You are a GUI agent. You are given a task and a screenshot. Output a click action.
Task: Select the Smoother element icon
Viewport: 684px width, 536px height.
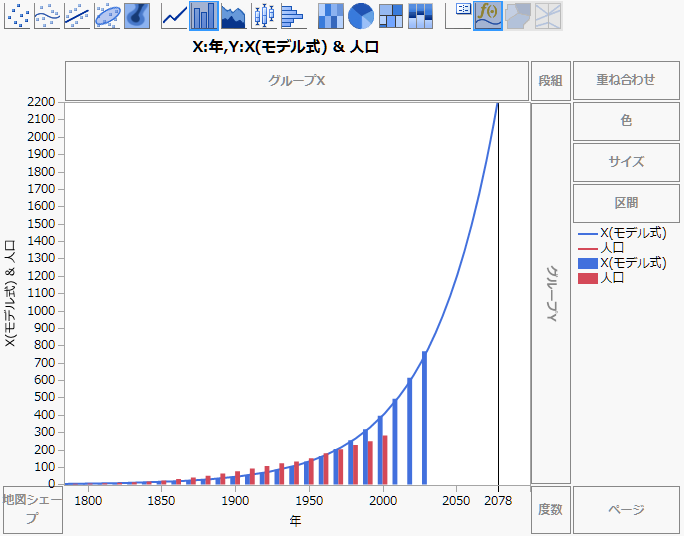click(48, 15)
